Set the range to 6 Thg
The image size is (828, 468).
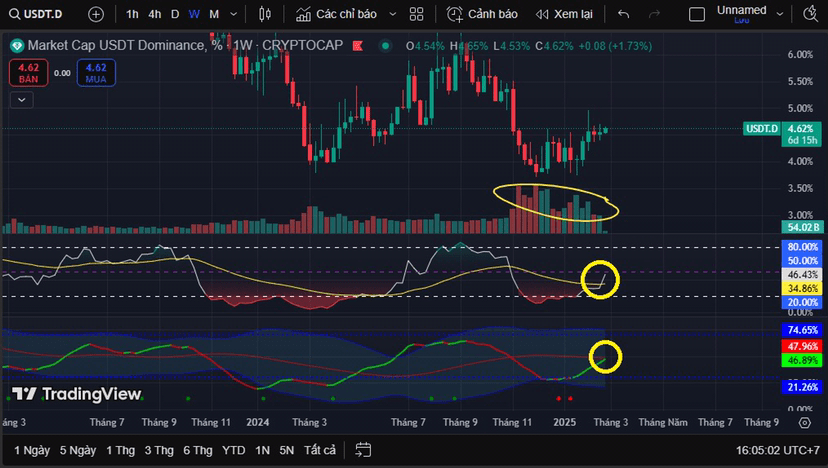[x=197, y=450]
